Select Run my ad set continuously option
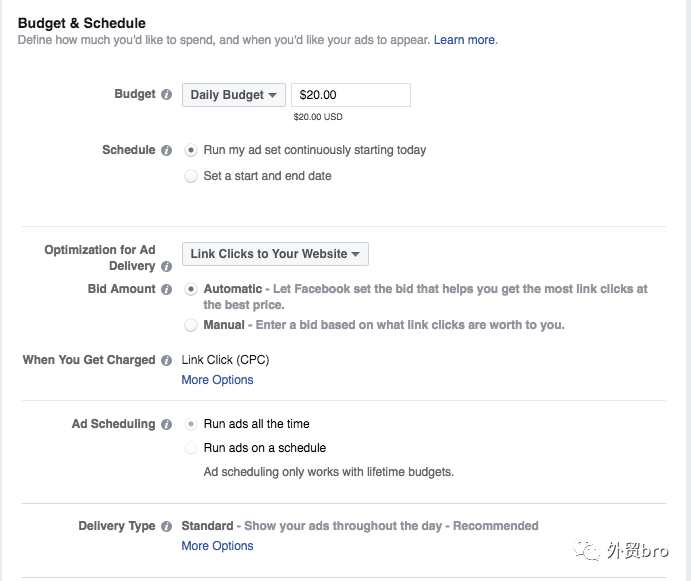The width and height of the screenshot is (691, 581). [191, 151]
